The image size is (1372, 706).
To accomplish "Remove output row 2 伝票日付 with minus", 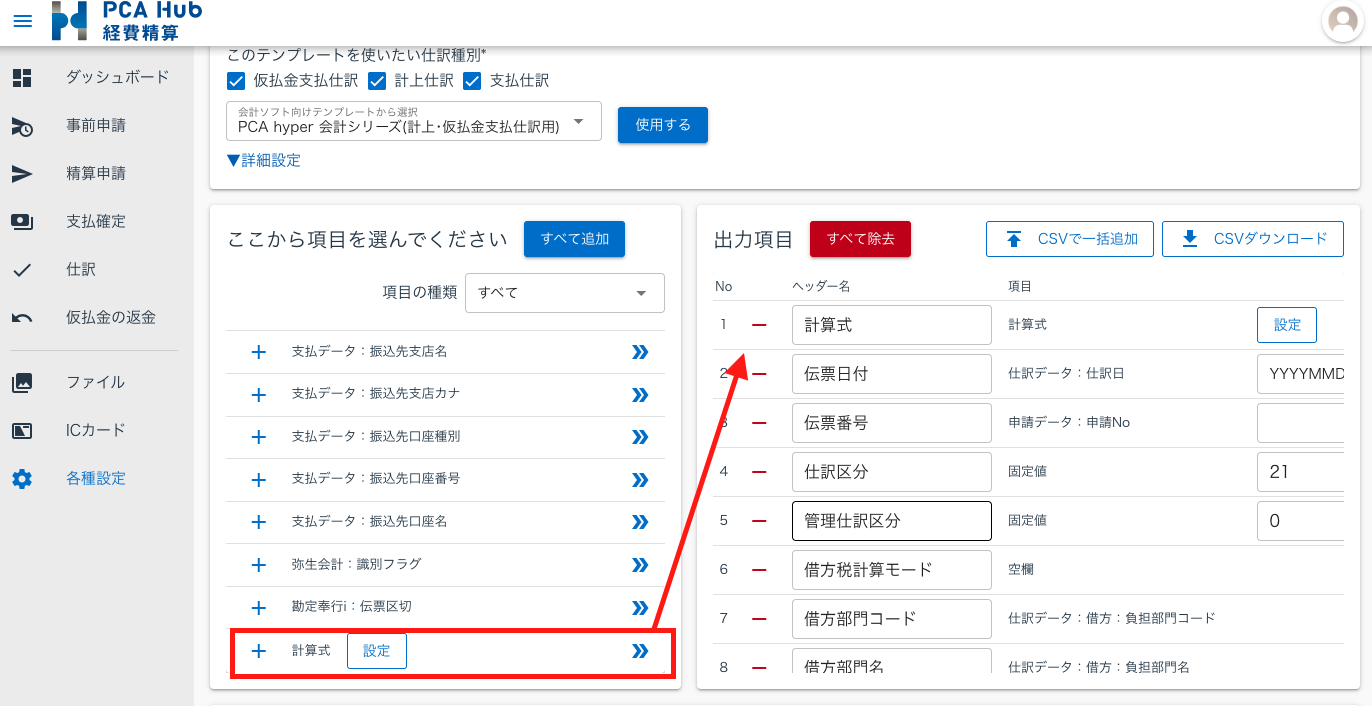I will coord(759,374).
